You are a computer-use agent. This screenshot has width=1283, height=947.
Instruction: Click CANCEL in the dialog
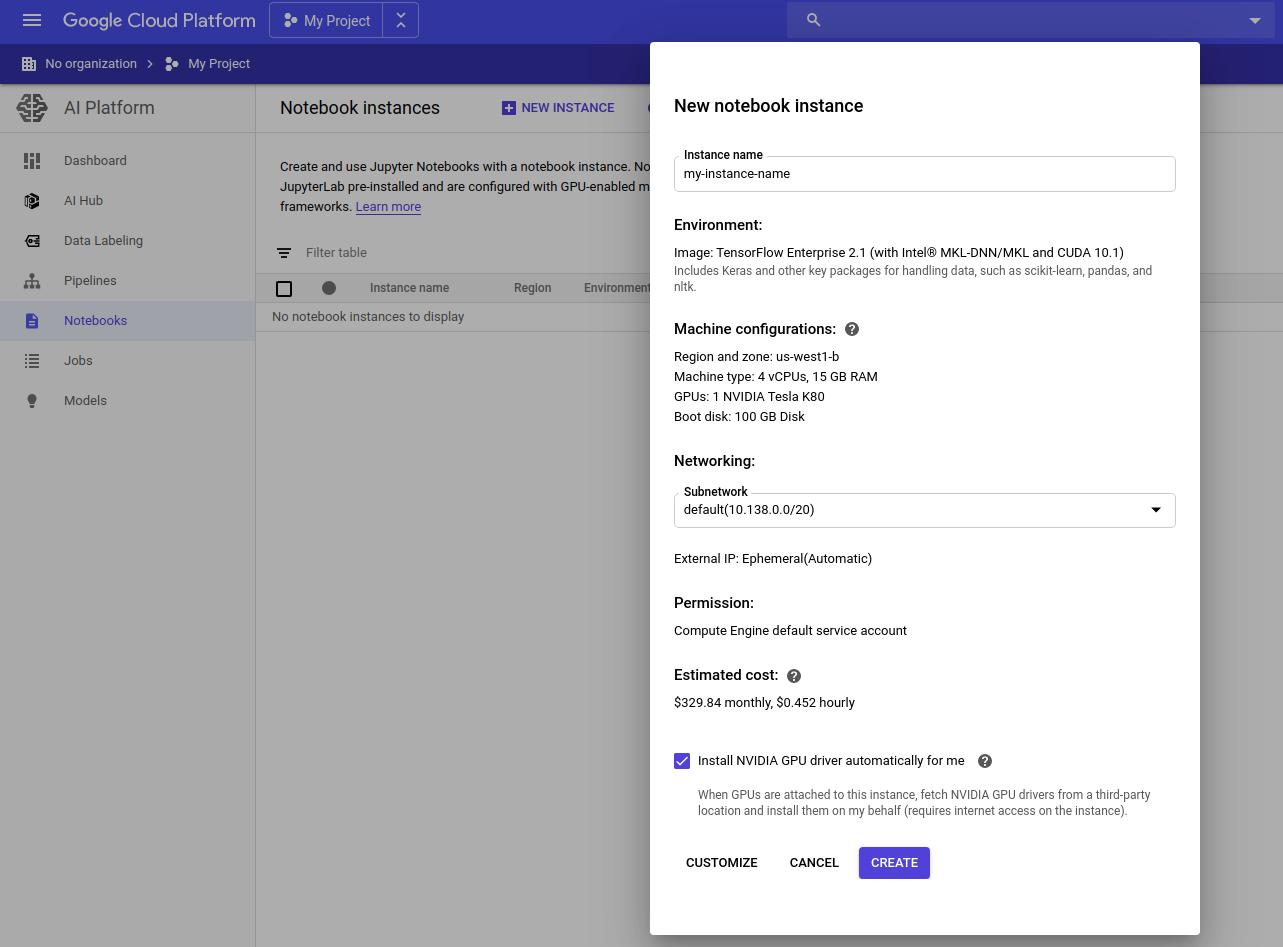click(x=814, y=863)
